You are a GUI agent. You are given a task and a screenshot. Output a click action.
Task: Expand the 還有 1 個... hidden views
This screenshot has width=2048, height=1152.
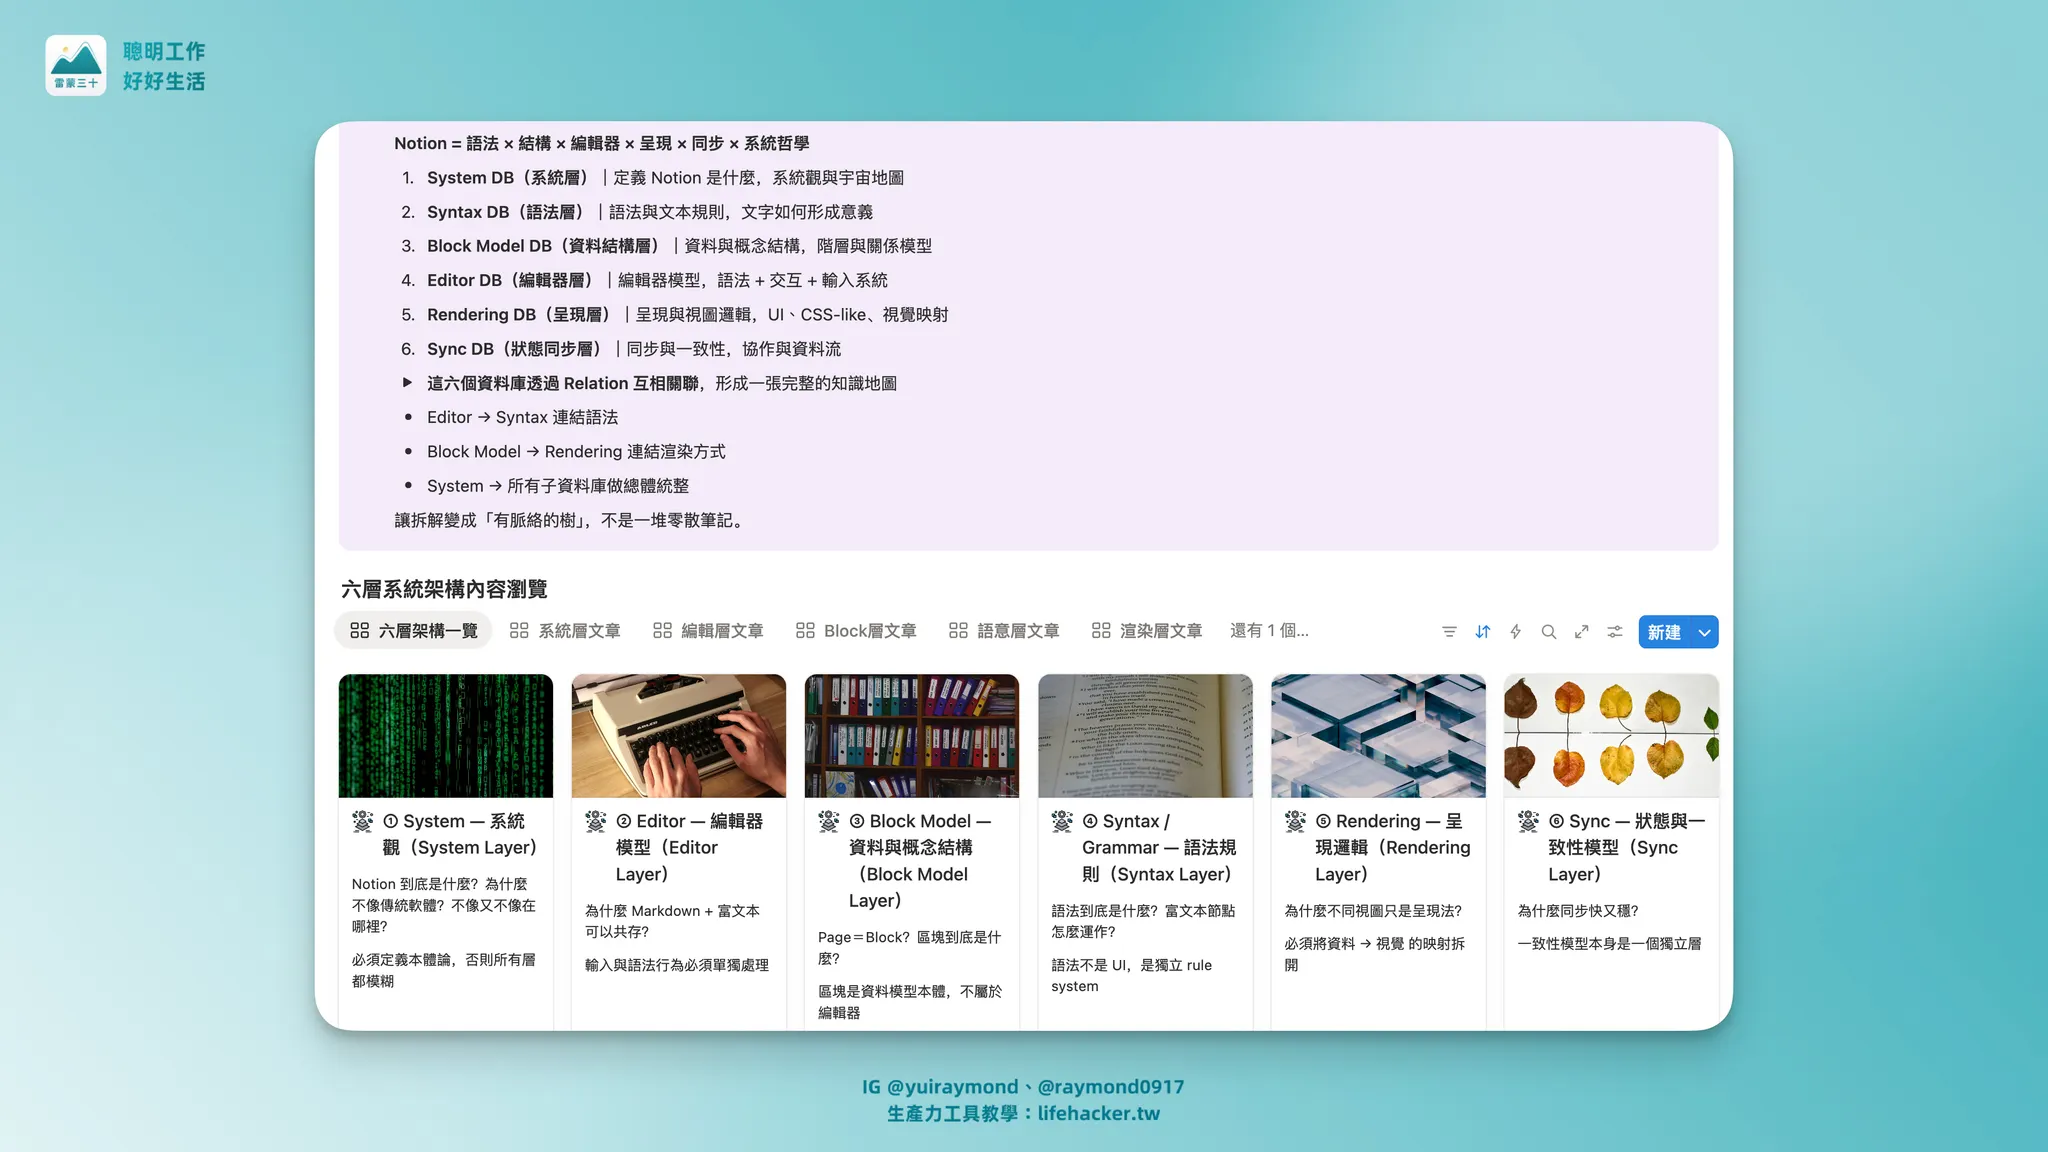[x=1268, y=631]
